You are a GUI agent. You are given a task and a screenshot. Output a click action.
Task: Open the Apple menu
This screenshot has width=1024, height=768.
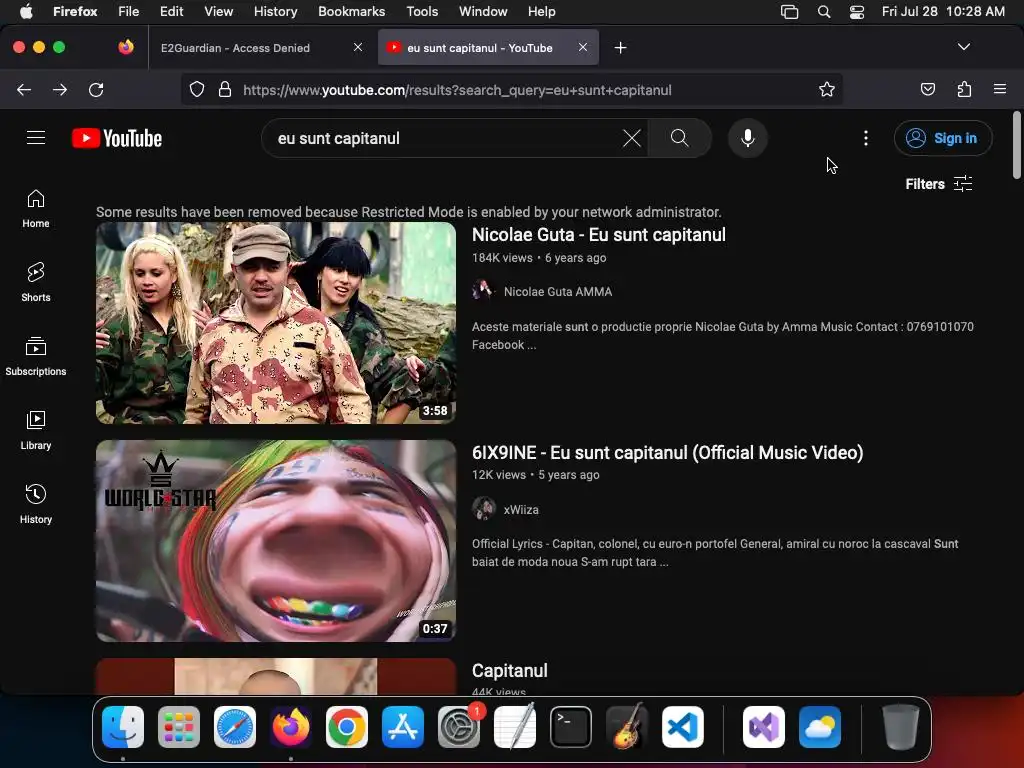point(26,11)
